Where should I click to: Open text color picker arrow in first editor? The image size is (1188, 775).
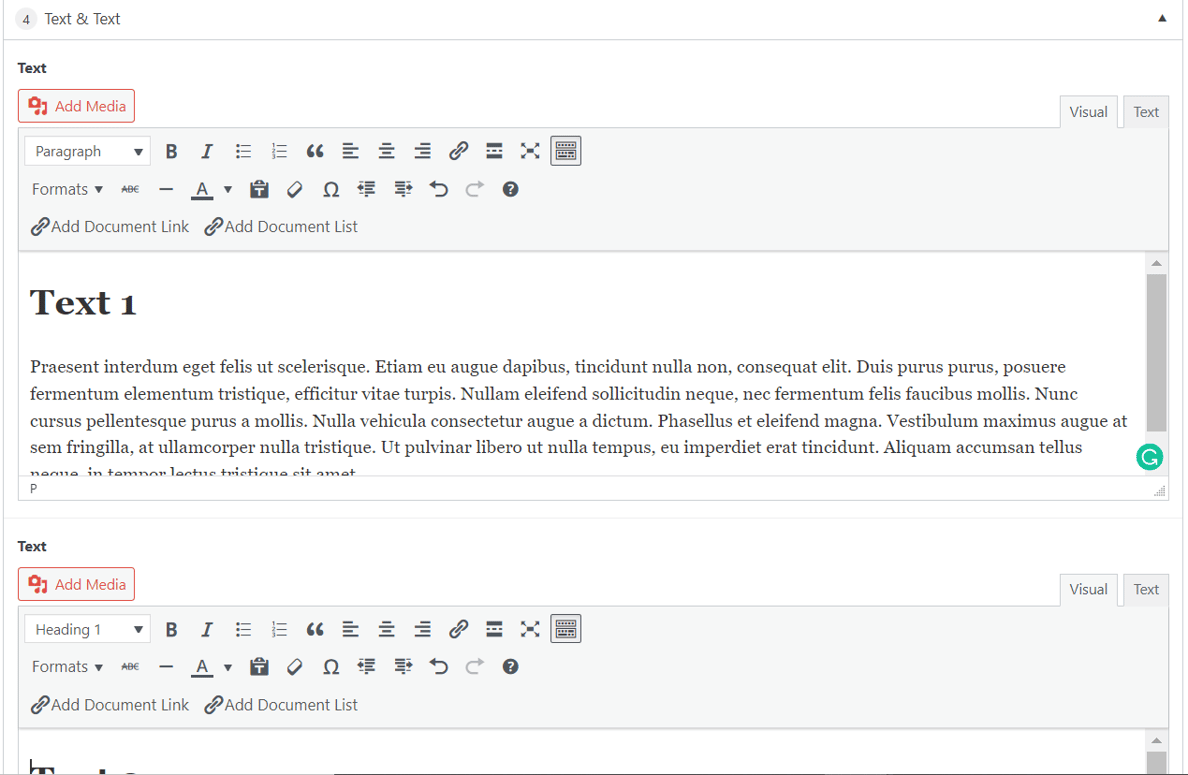coord(227,189)
